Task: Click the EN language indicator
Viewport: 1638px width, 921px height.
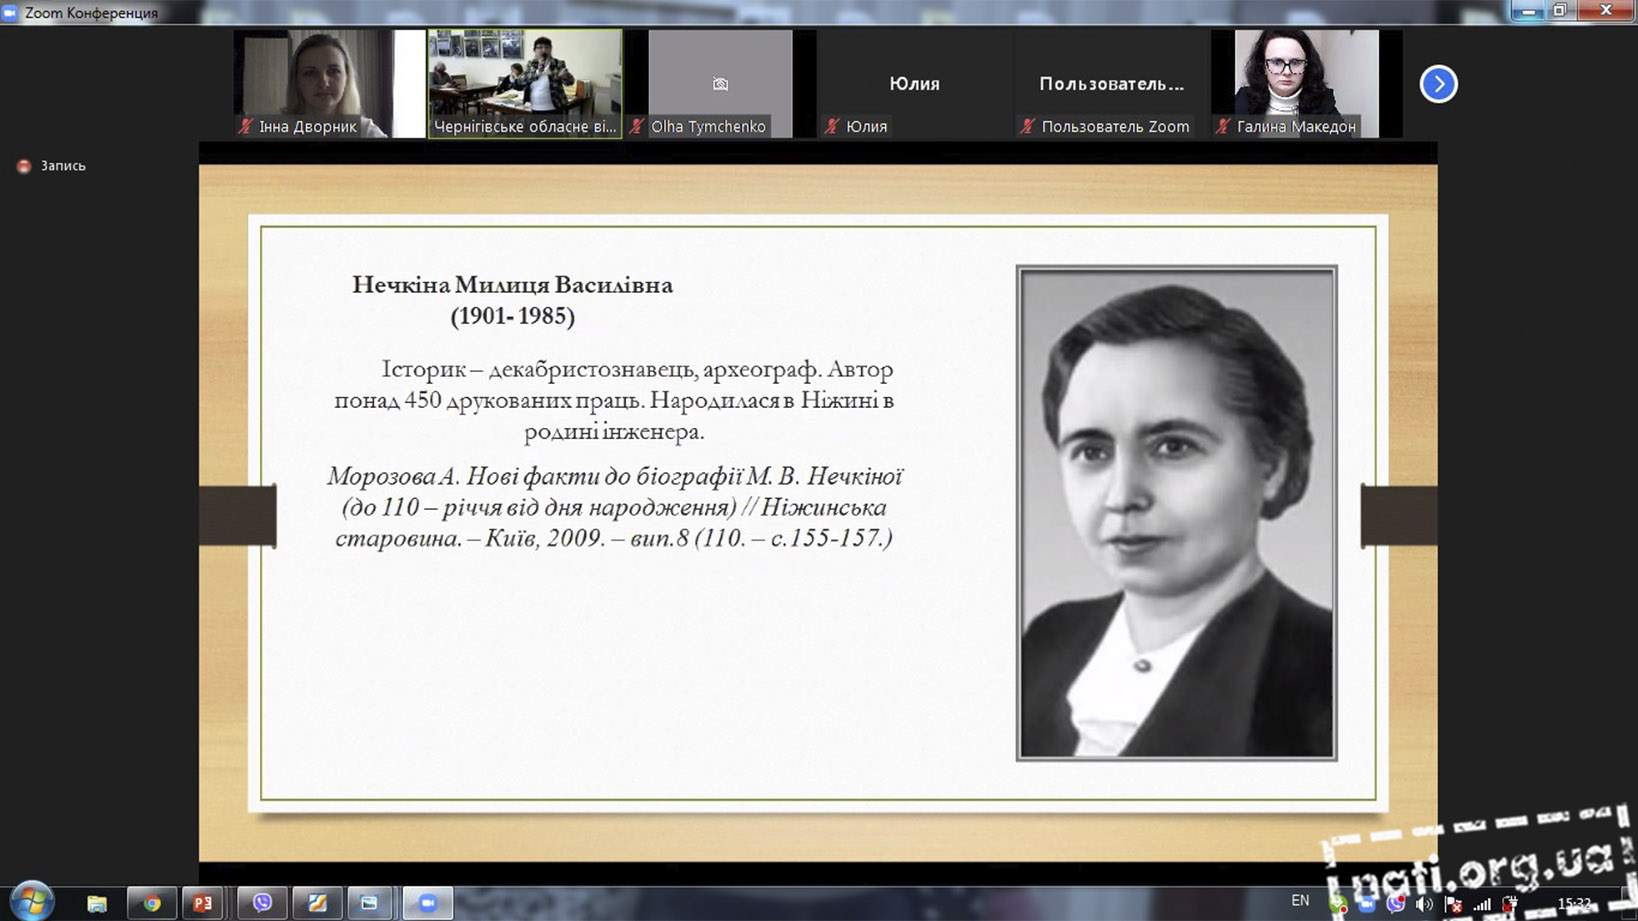Action: (x=1300, y=901)
